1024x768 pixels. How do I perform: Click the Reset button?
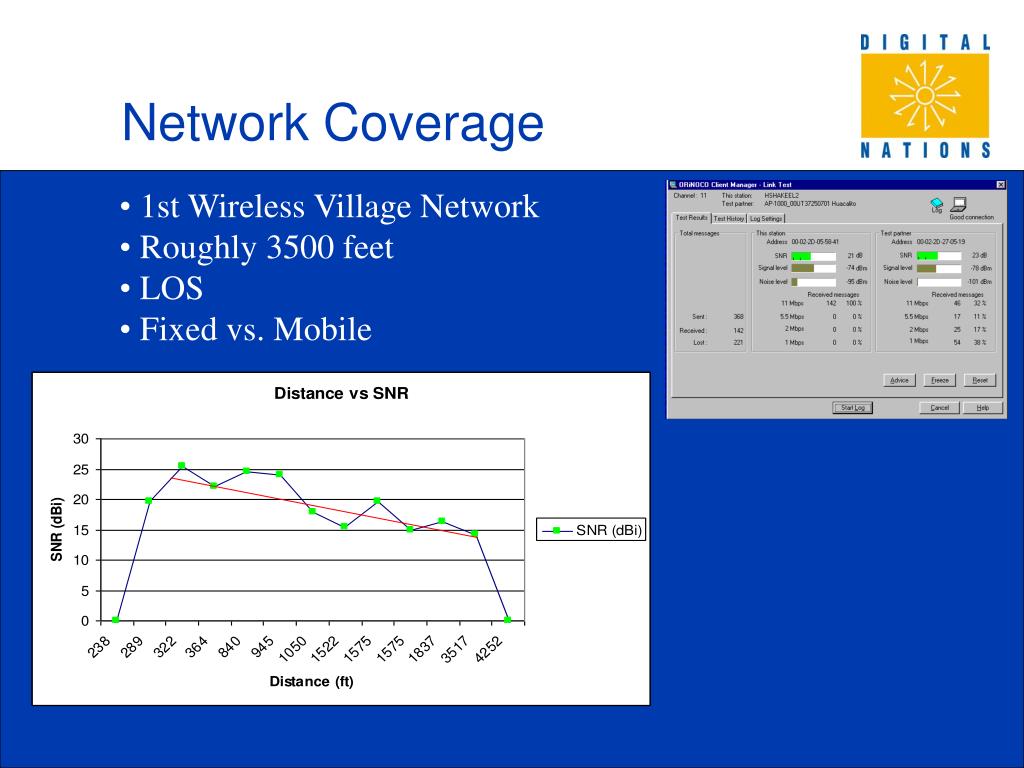coord(980,380)
